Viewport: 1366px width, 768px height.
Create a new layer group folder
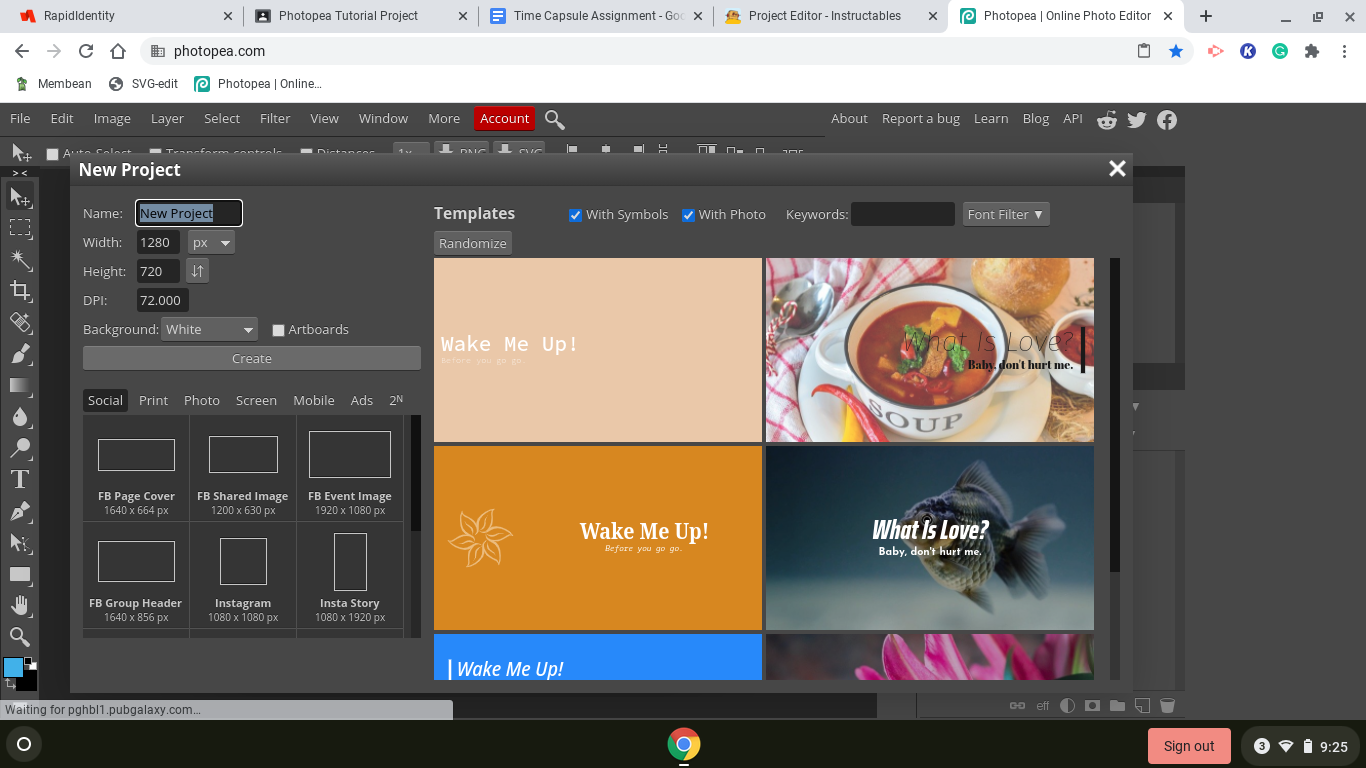(1118, 705)
